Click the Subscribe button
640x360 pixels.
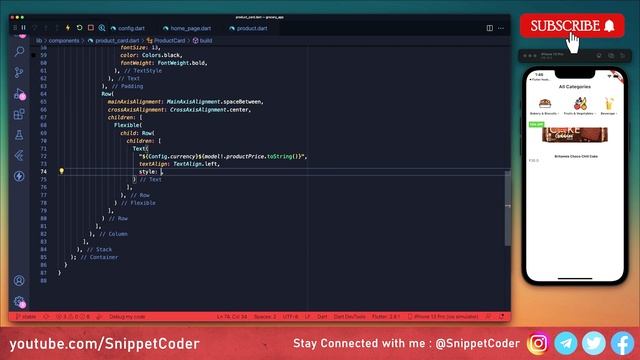tap(572, 26)
